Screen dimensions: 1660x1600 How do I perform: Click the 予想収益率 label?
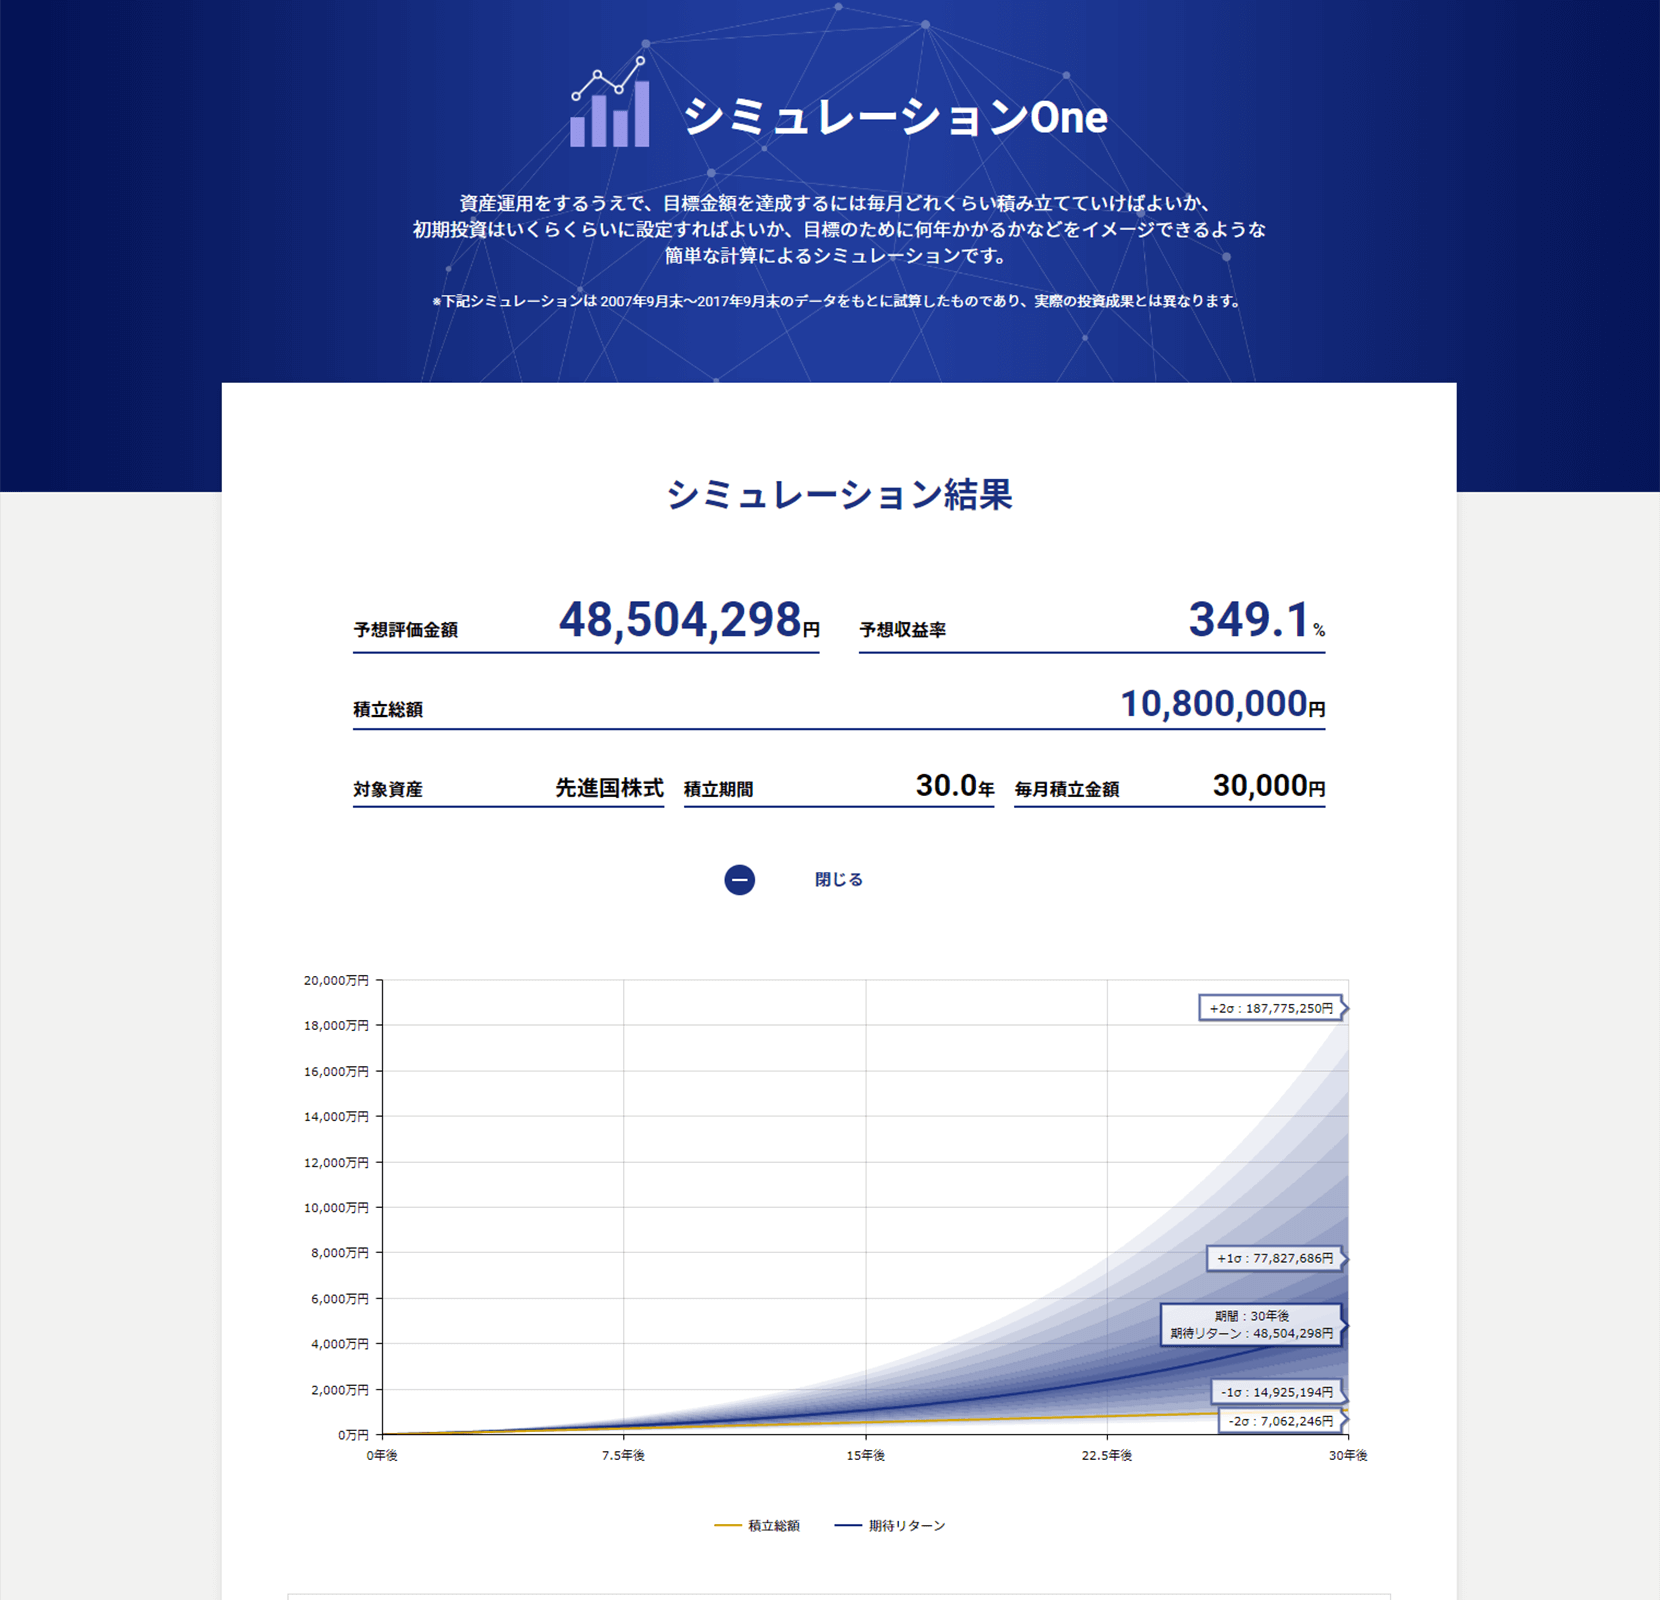[x=903, y=630]
